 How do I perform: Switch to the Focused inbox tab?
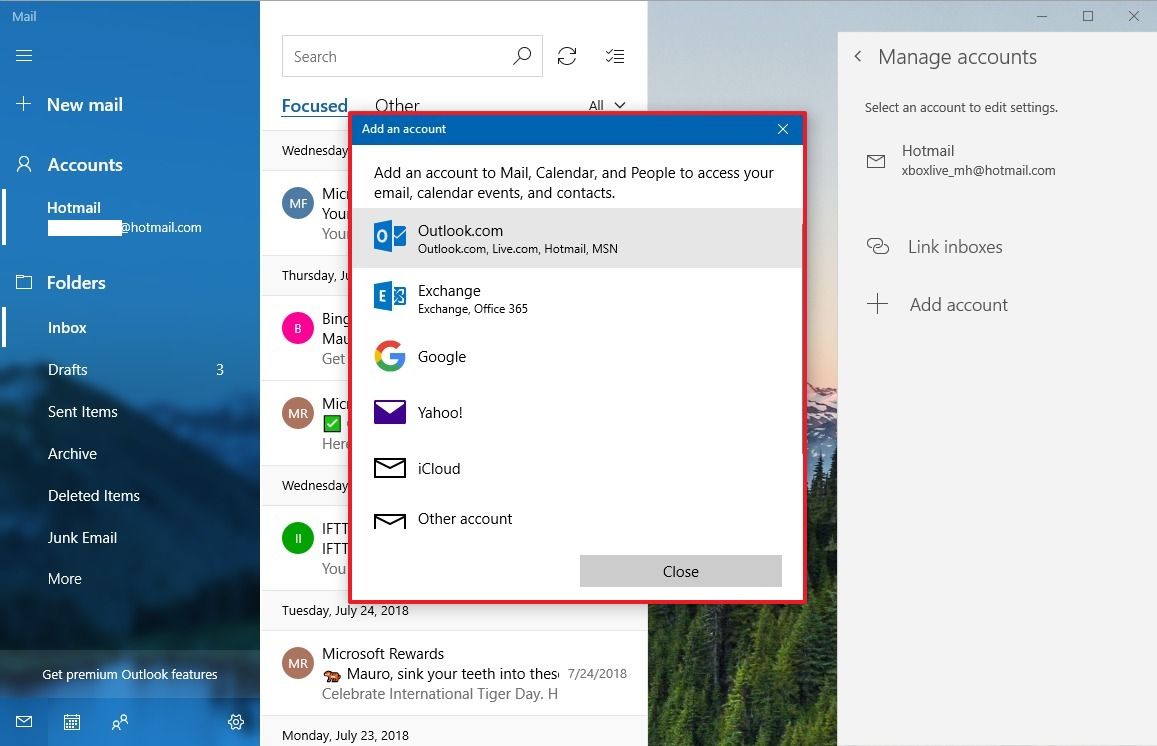(x=315, y=105)
